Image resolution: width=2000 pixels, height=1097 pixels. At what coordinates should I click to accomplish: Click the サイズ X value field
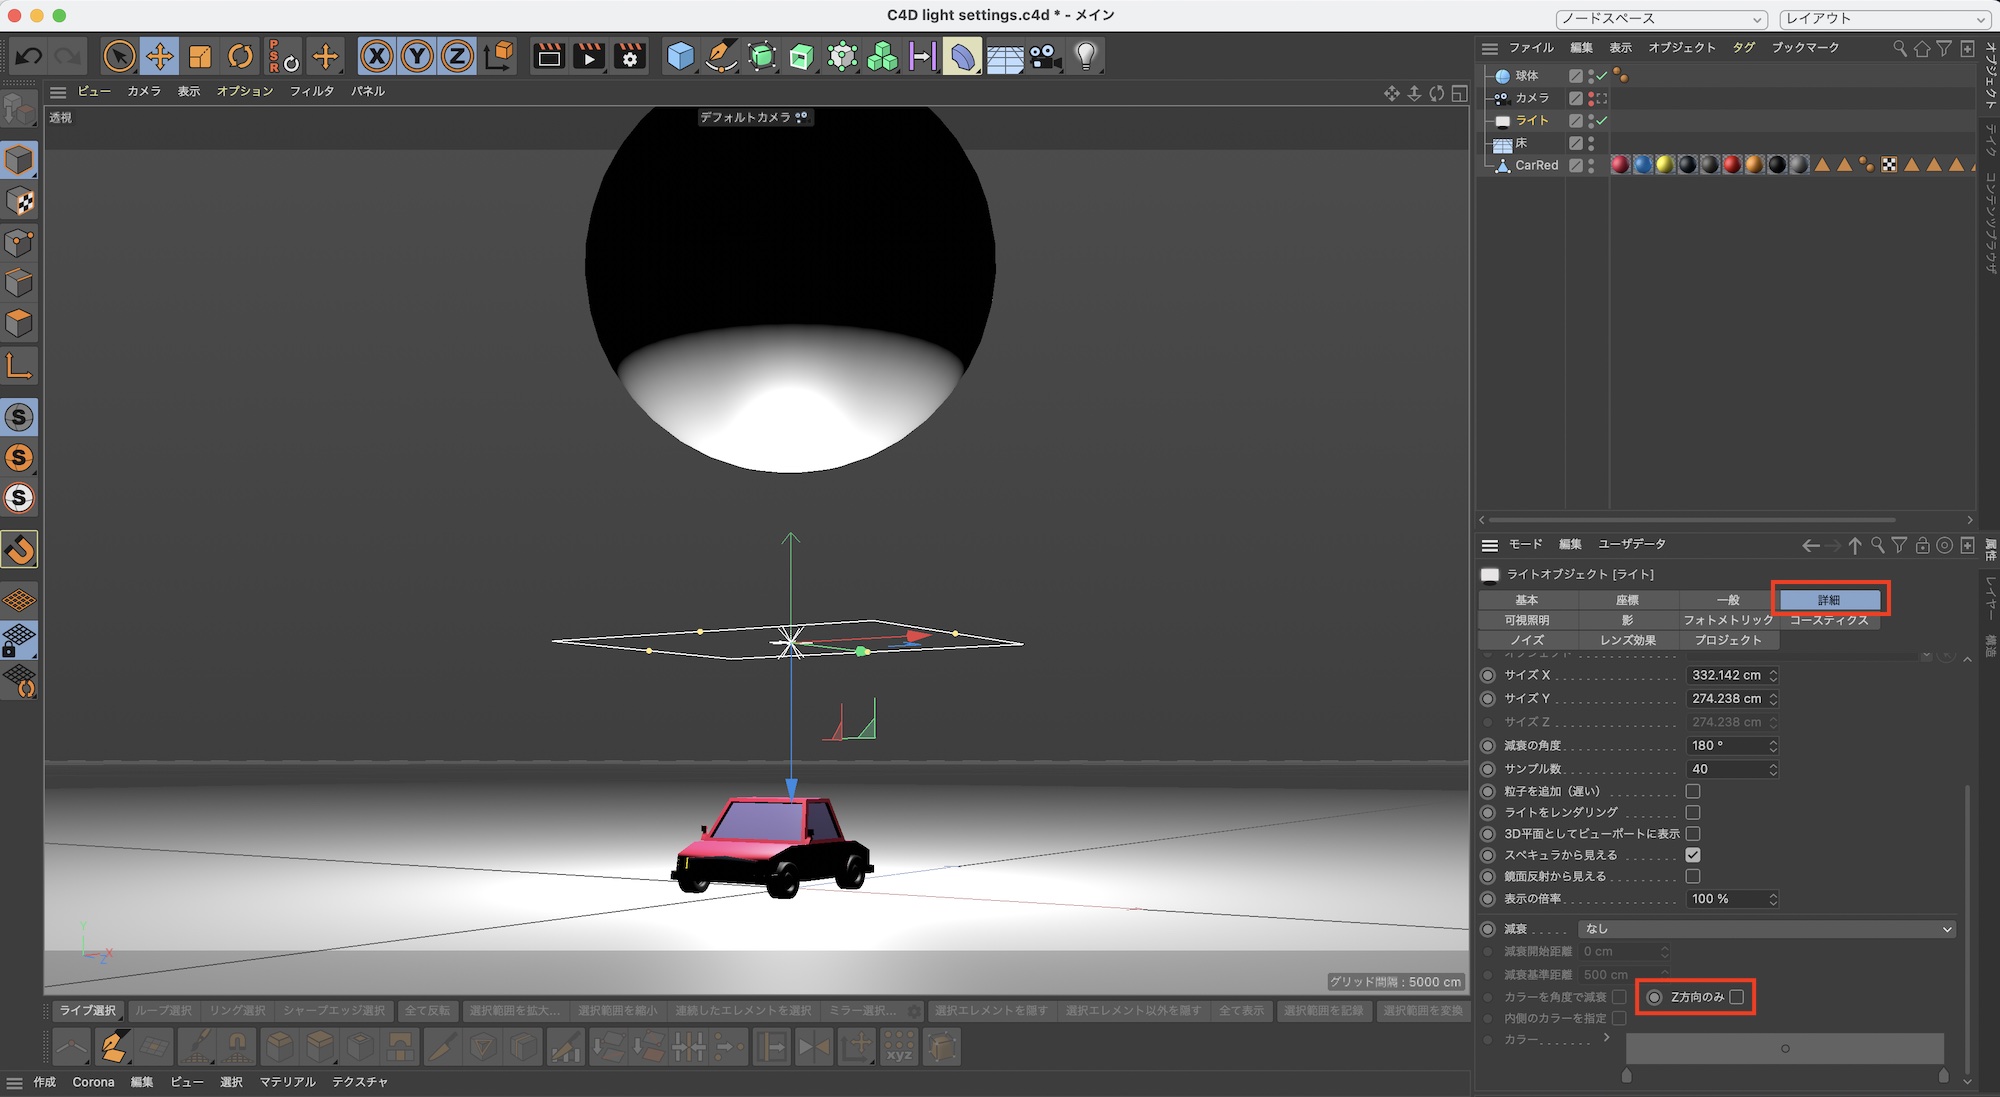(x=1727, y=676)
